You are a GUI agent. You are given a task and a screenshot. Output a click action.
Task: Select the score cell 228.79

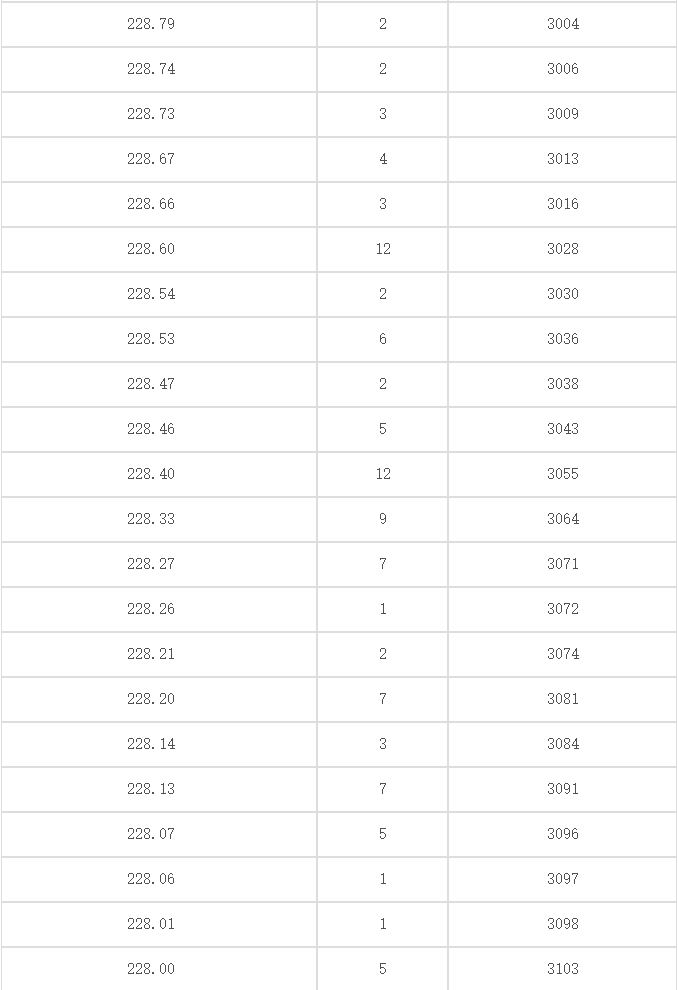pyautogui.click(x=151, y=24)
